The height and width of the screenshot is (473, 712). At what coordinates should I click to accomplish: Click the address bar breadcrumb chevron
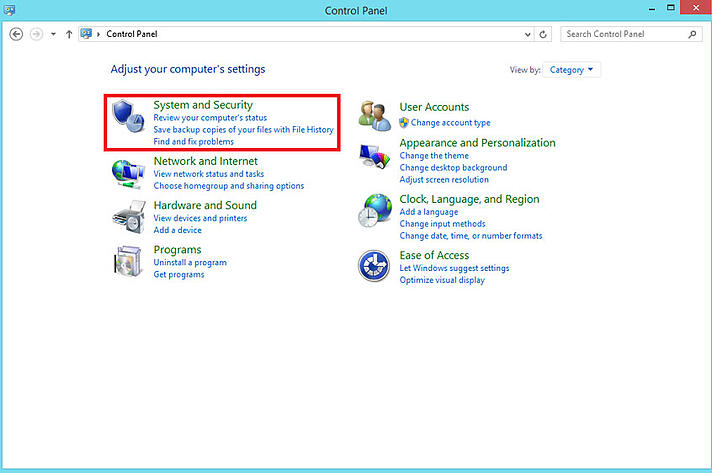(x=98, y=34)
